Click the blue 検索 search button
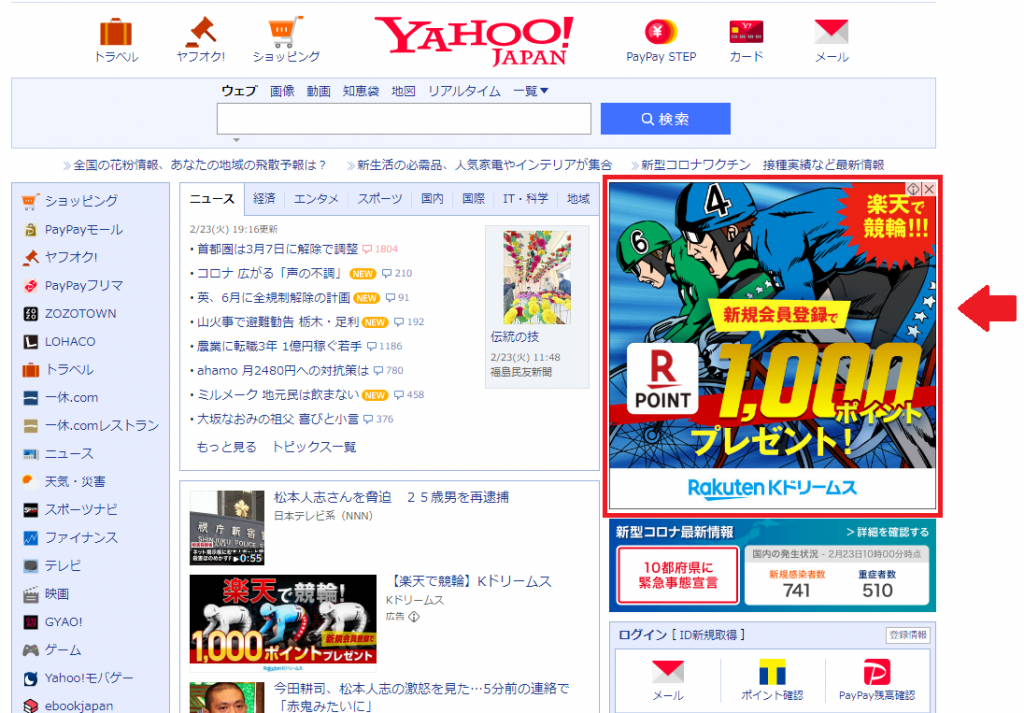Viewport: 1024px width, 713px height. 665,119
